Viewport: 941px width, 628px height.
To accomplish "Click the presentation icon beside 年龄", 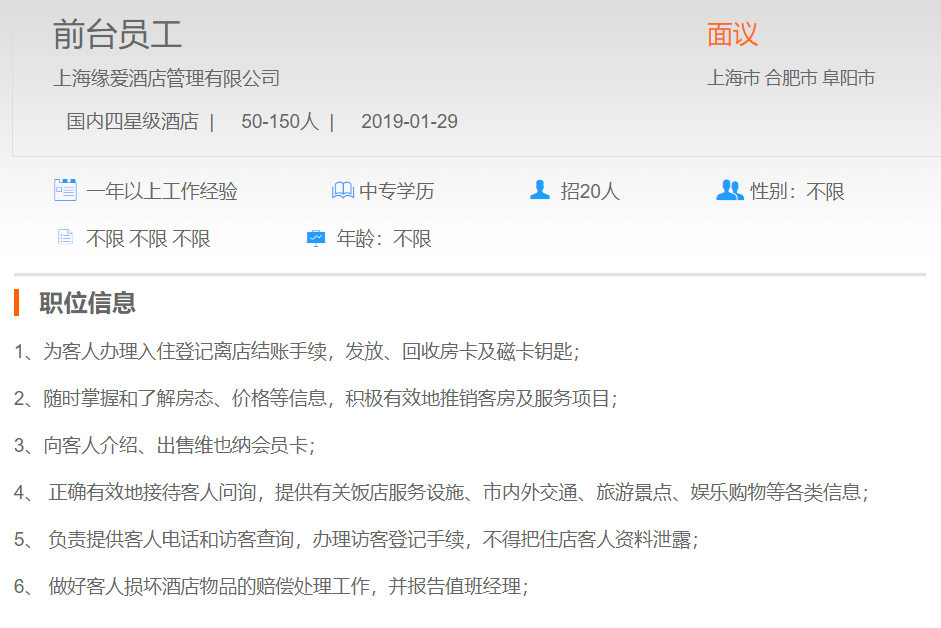I will [x=315, y=238].
